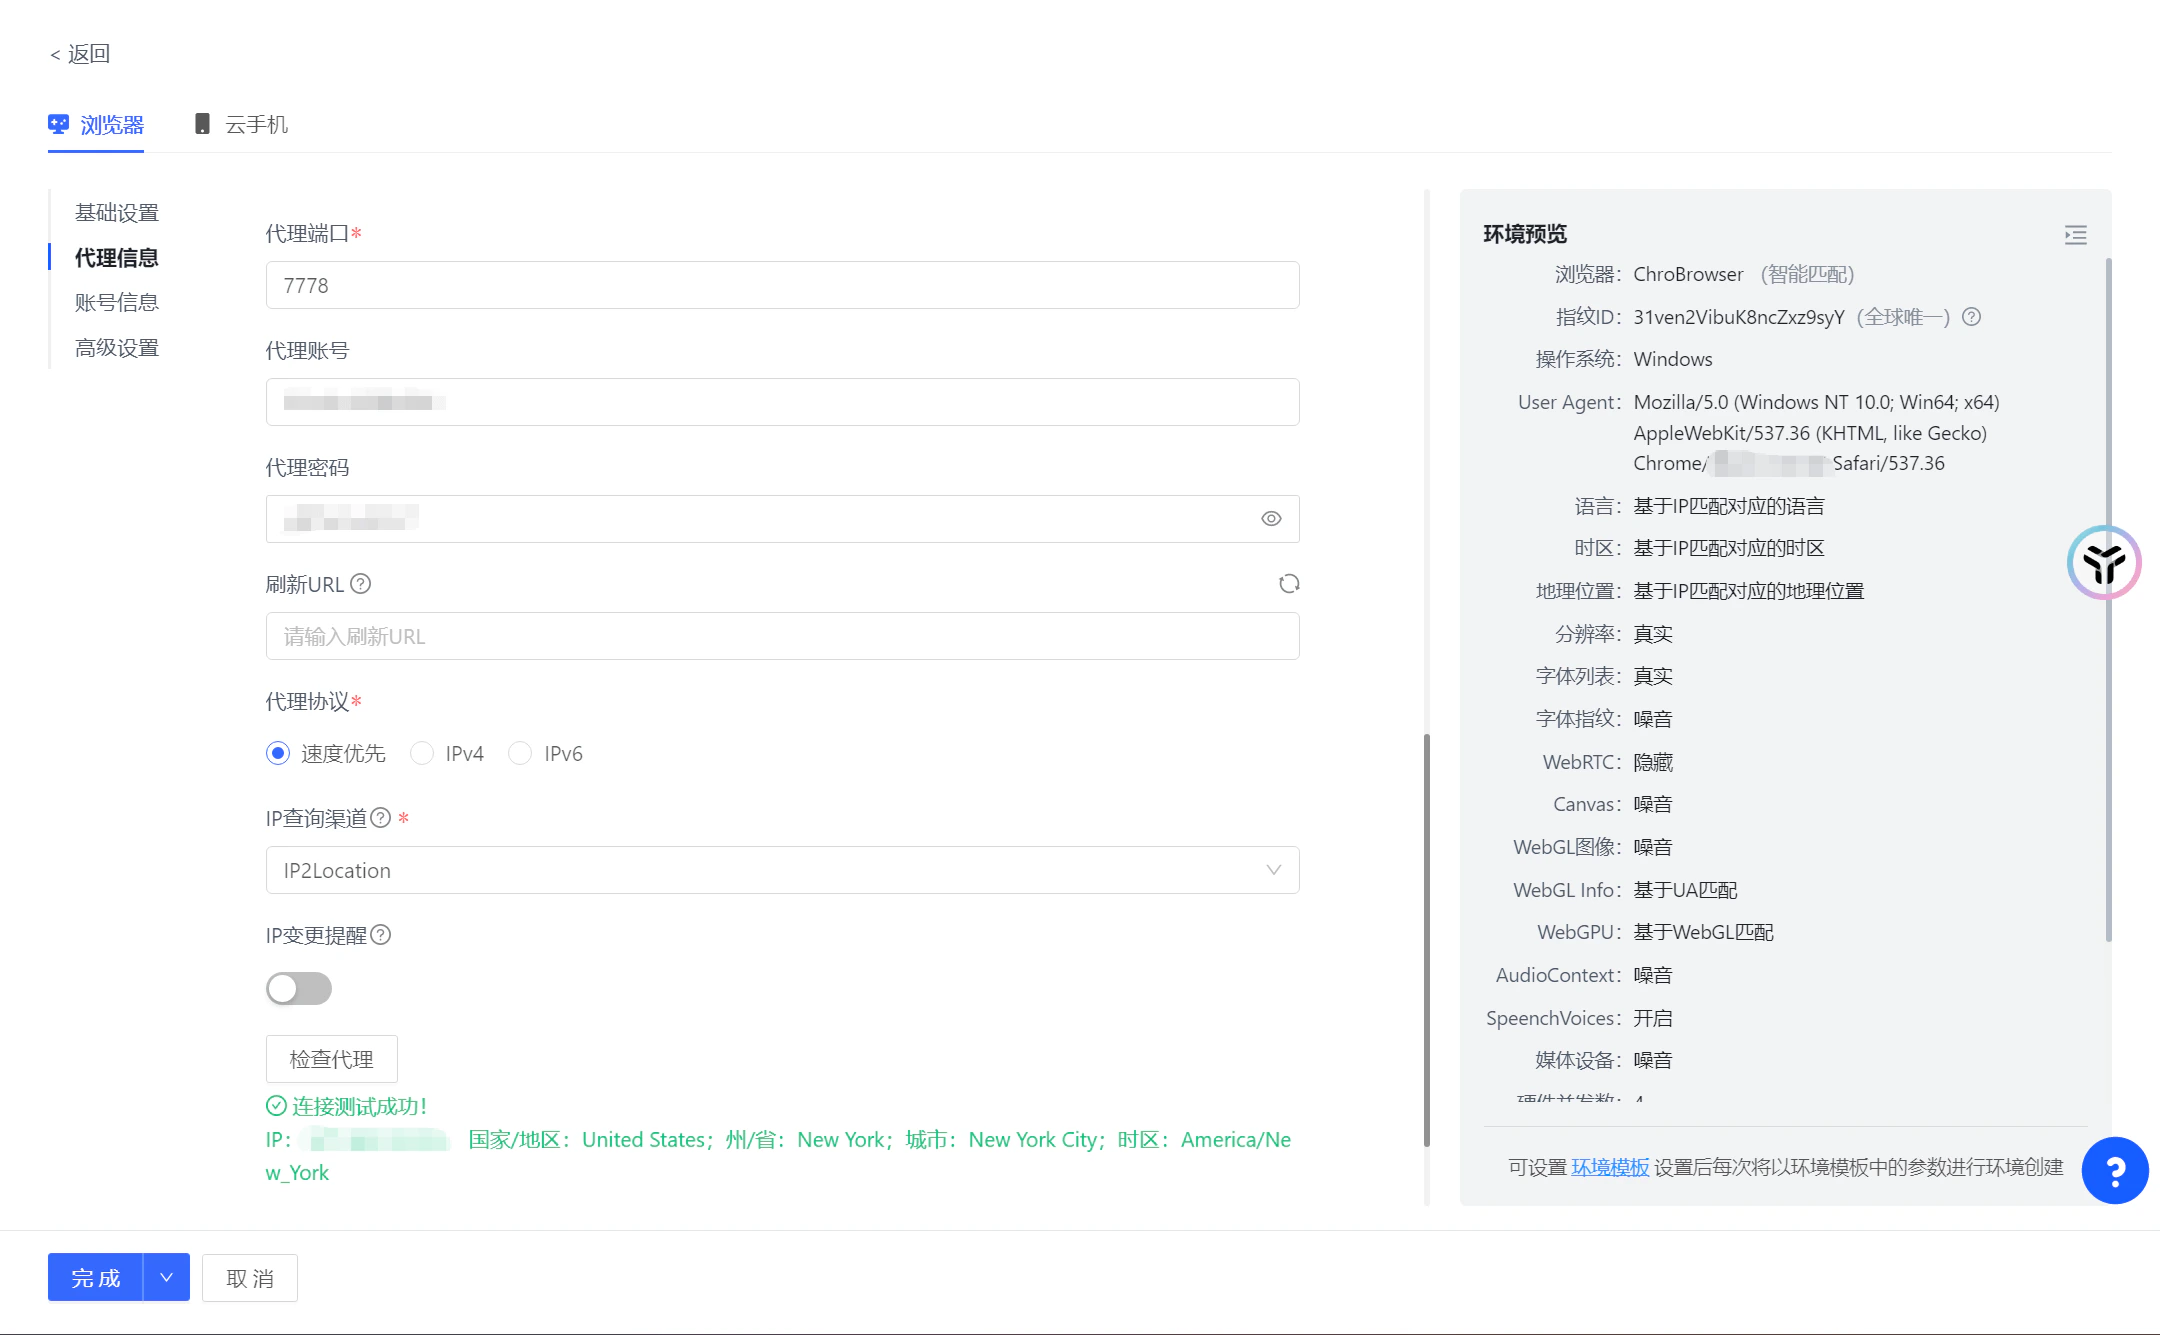Collapse the 环境预览 panel with the list icon

pos(2075,235)
